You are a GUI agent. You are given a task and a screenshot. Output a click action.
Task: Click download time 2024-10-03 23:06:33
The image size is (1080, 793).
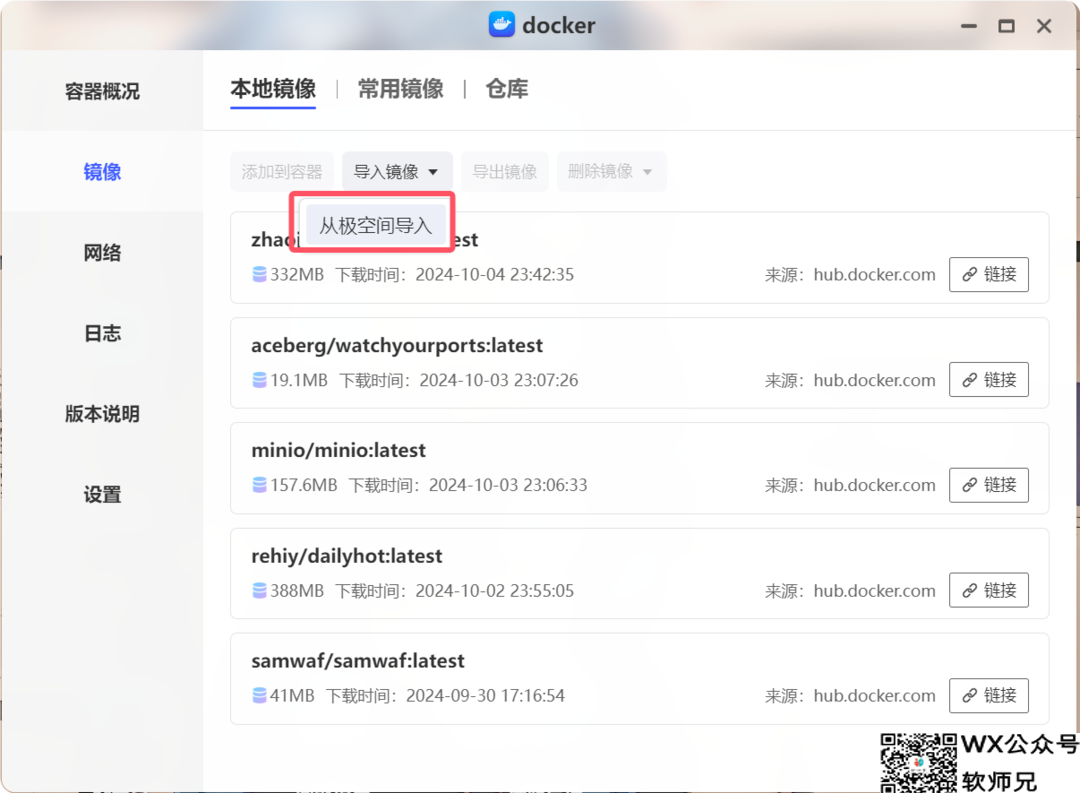tap(508, 485)
